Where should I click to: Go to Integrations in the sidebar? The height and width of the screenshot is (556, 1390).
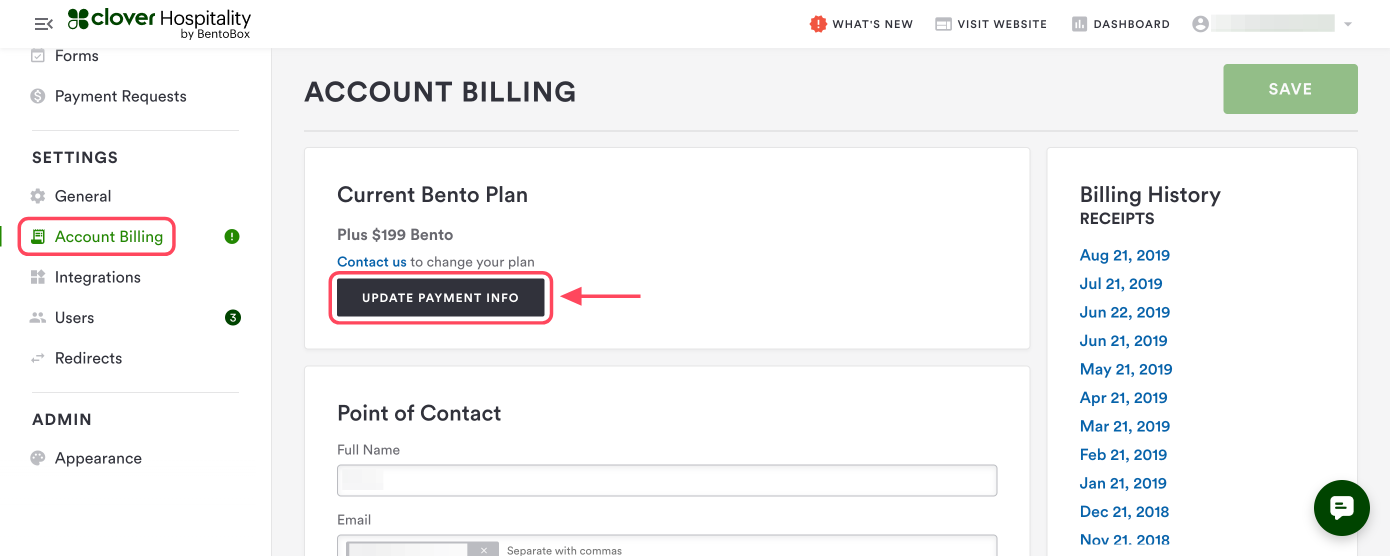point(97,277)
